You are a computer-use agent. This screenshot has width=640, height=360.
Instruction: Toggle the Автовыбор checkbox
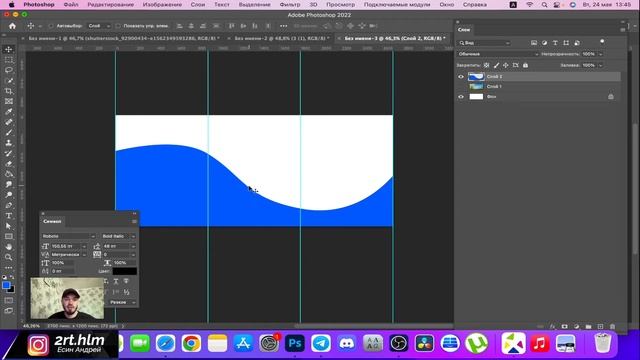tap(51, 26)
